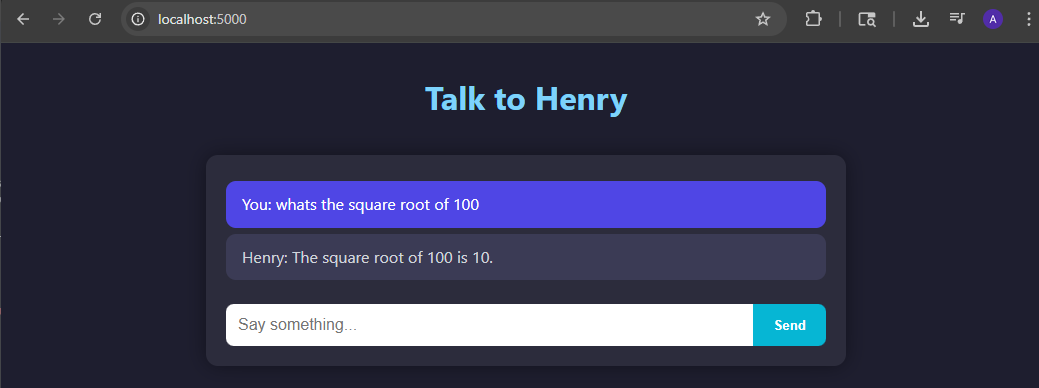Open the media controls icon

point(957,19)
